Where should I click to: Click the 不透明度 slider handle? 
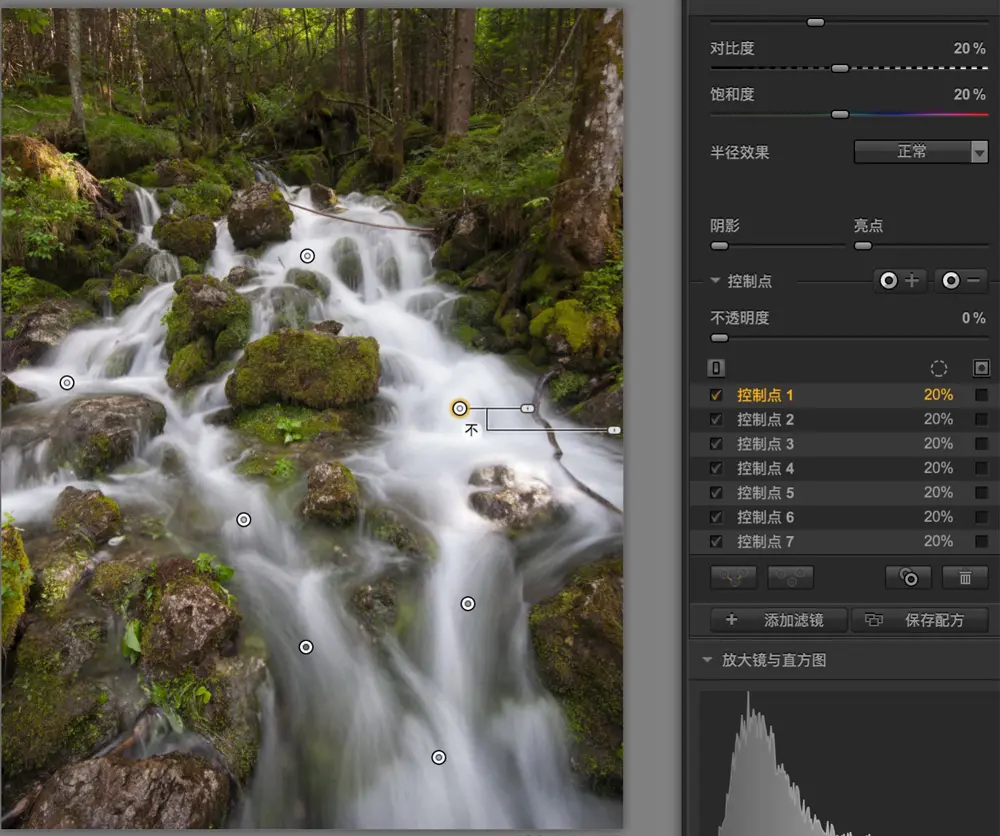click(719, 338)
